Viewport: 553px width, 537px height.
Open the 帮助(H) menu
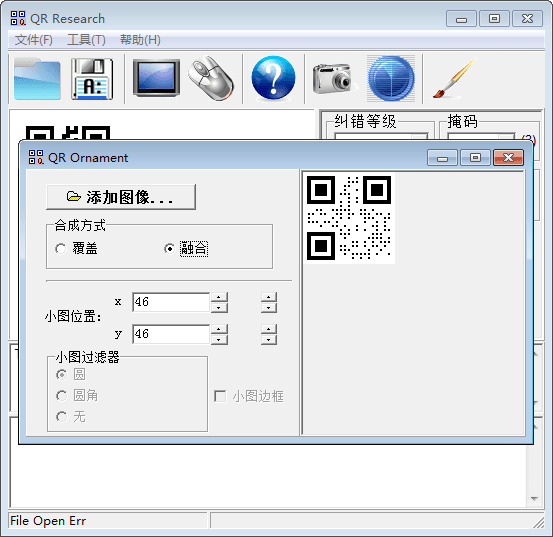click(x=140, y=40)
